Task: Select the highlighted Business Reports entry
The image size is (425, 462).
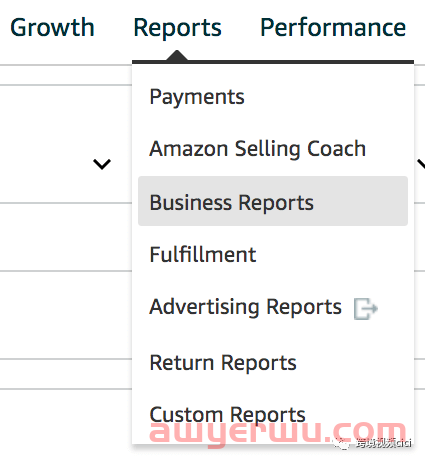Action: 273,201
